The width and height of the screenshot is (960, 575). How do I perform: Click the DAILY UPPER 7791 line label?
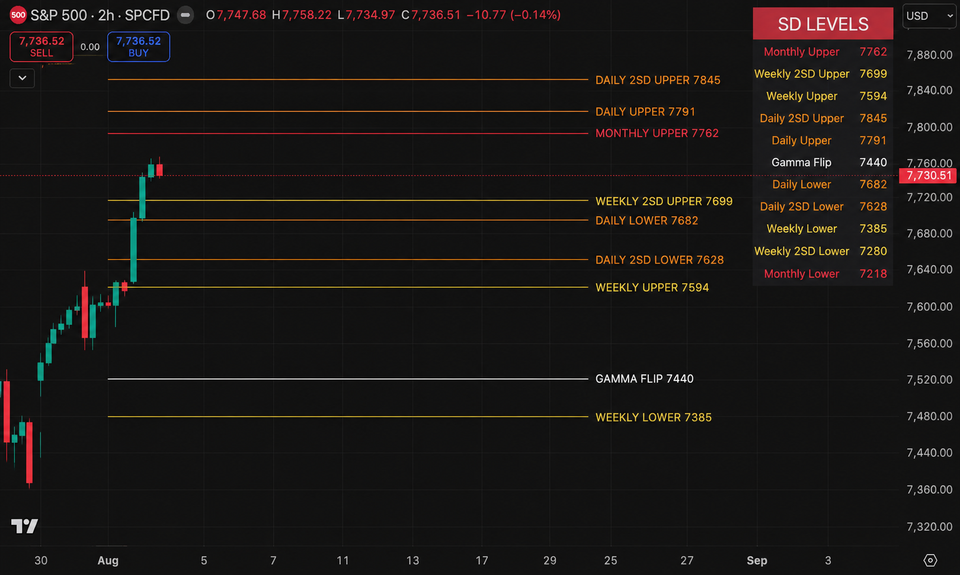click(645, 112)
